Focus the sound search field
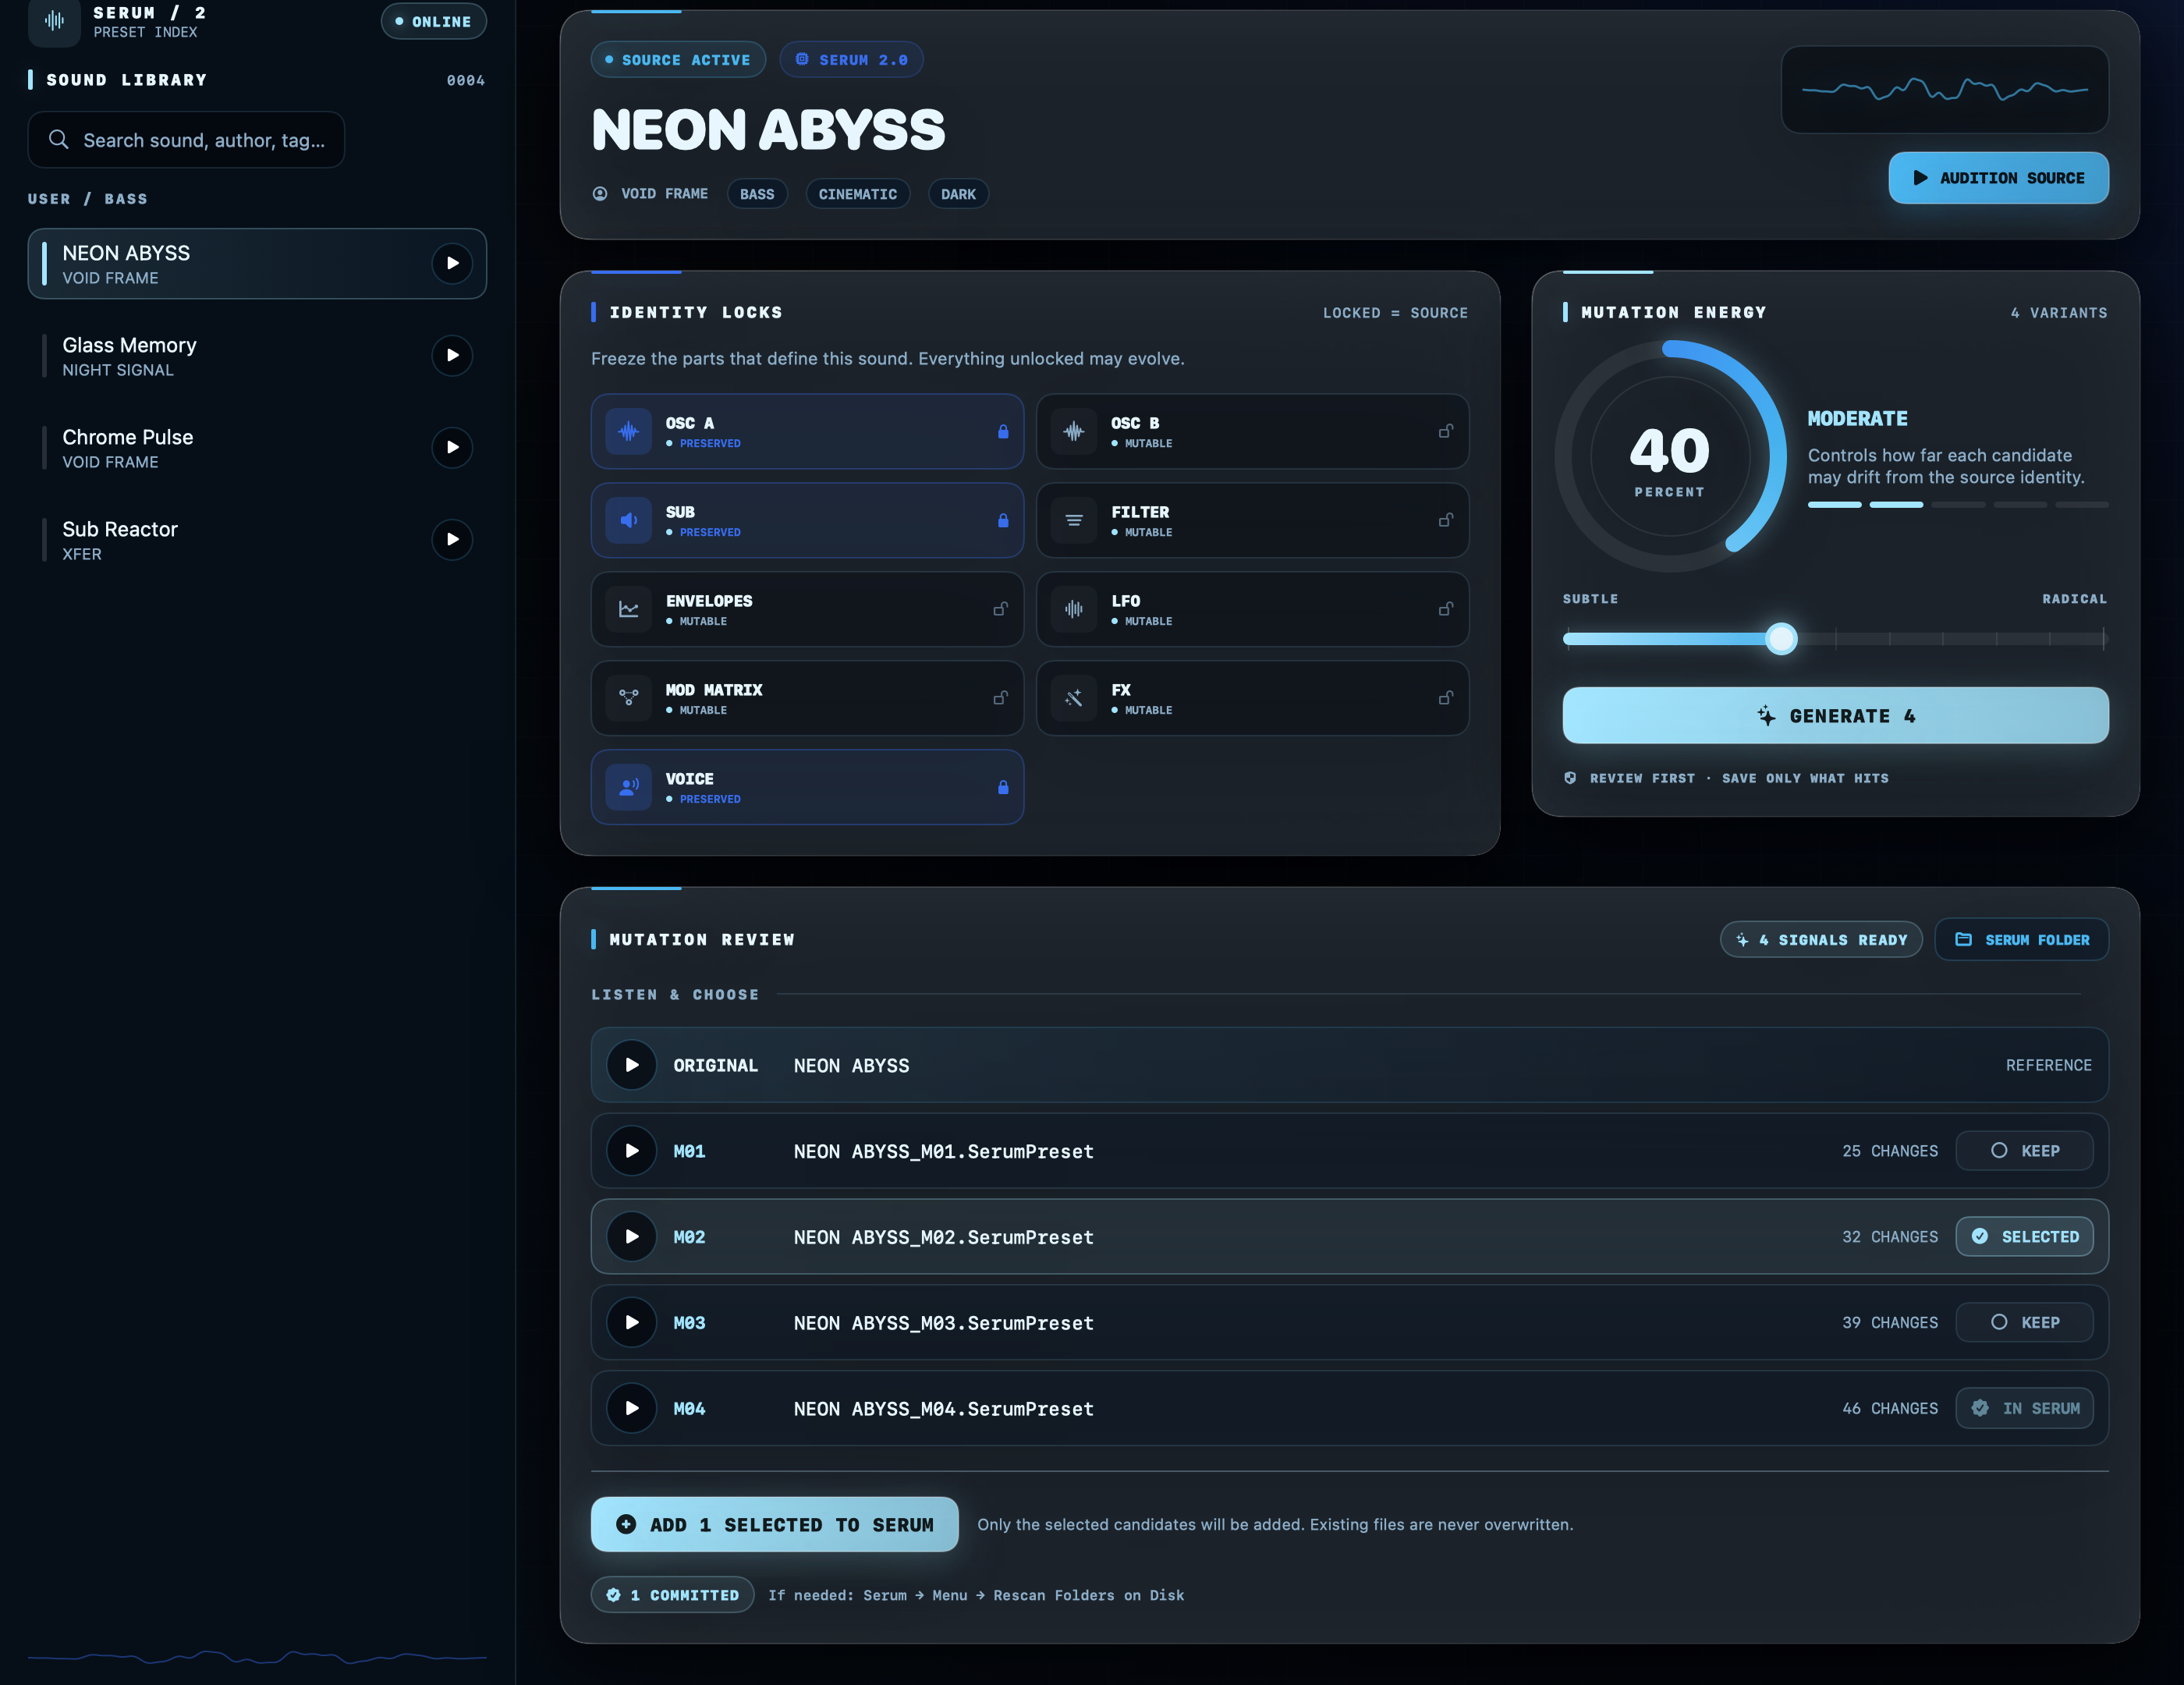The width and height of the screenshot is (2184, 1685). pyautogui.click(x=186, y=140)
